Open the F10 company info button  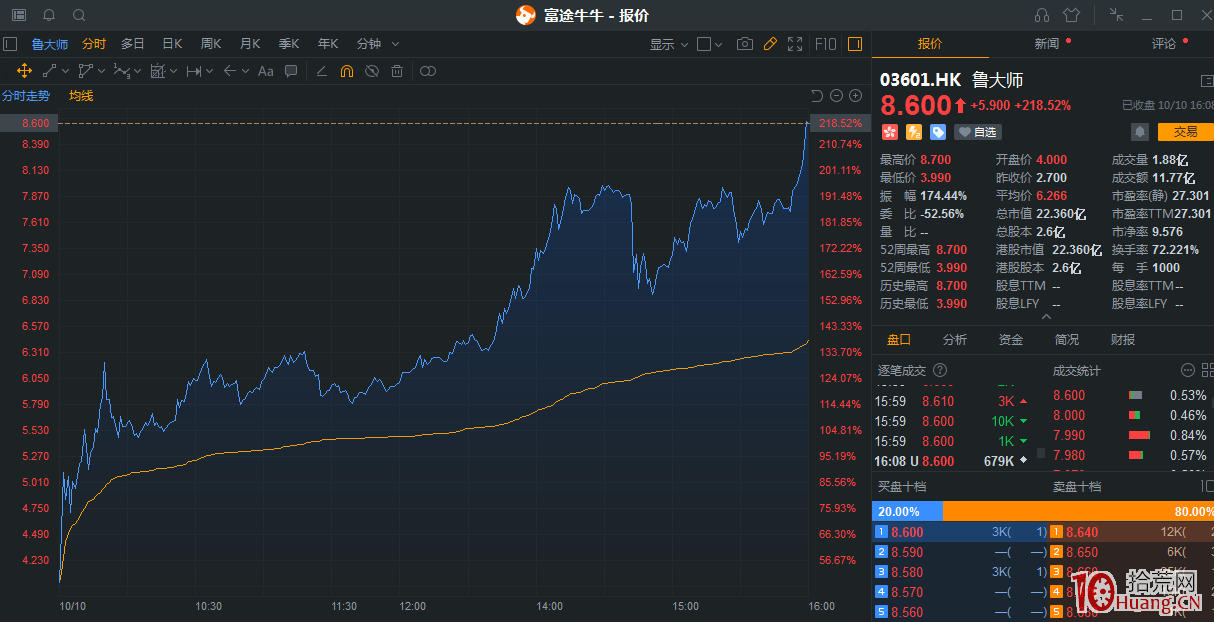(x=826, y=44)
